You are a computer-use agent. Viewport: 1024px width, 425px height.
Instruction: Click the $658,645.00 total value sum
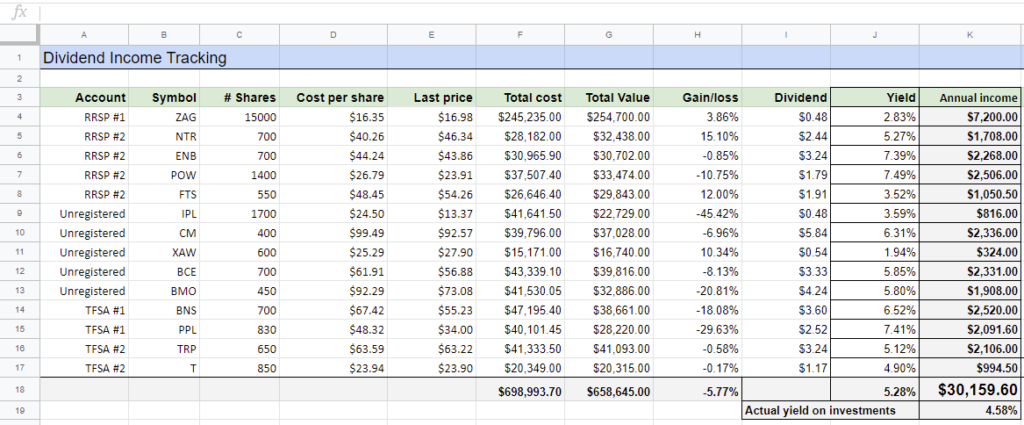609,390
